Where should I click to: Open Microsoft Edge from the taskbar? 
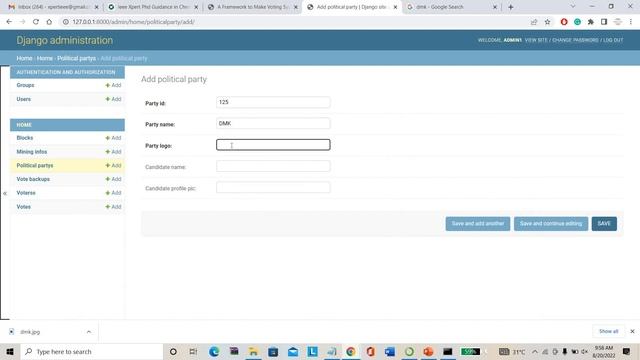(214, 351)
